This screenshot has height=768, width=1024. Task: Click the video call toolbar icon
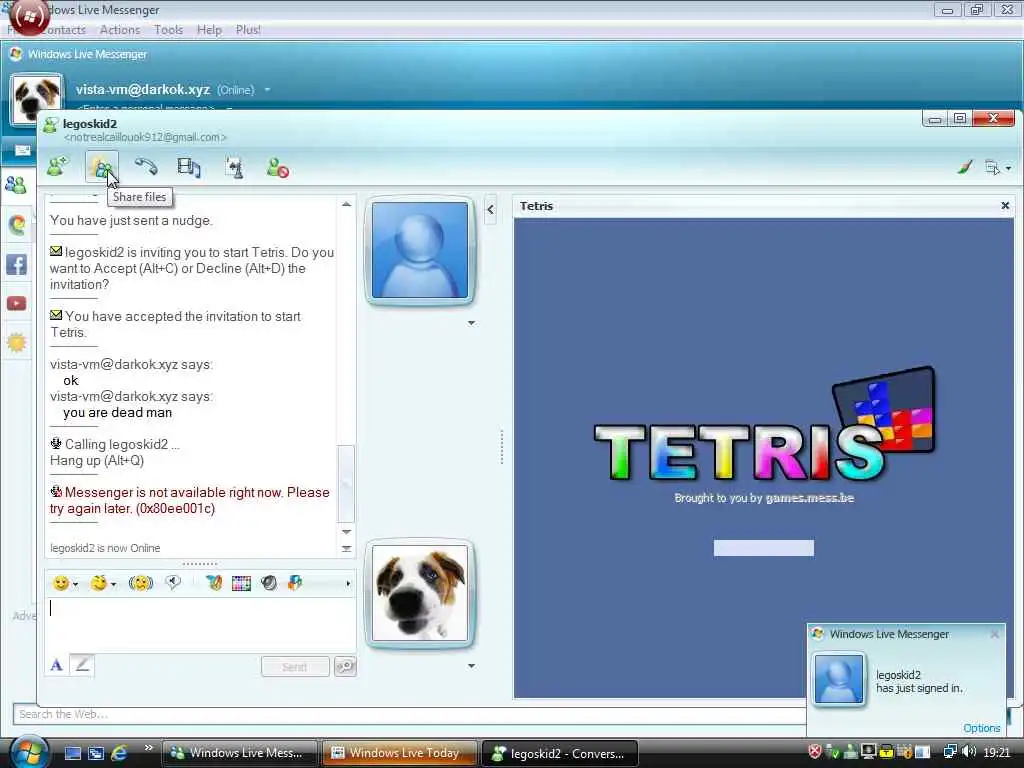click(189, 168)
